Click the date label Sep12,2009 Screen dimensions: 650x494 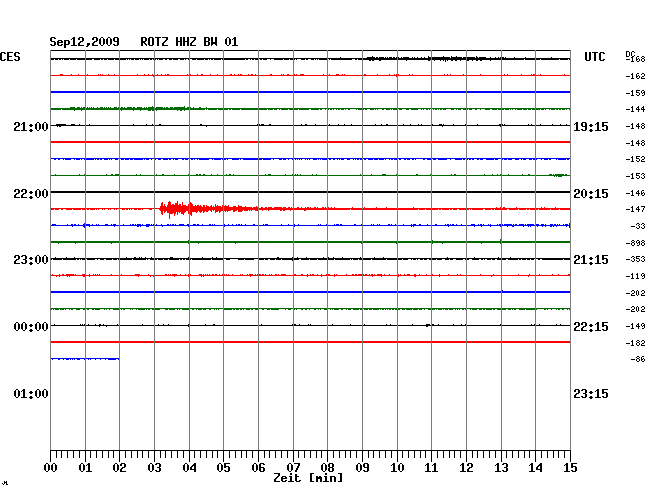coord(85,42)
